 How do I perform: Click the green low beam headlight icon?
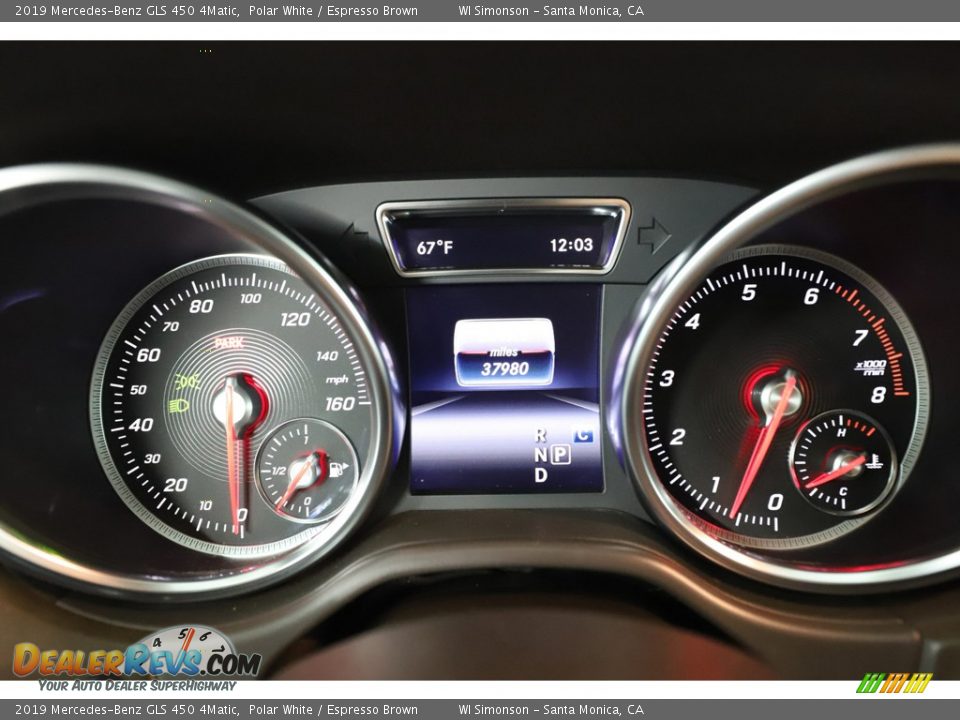(179, 405)
